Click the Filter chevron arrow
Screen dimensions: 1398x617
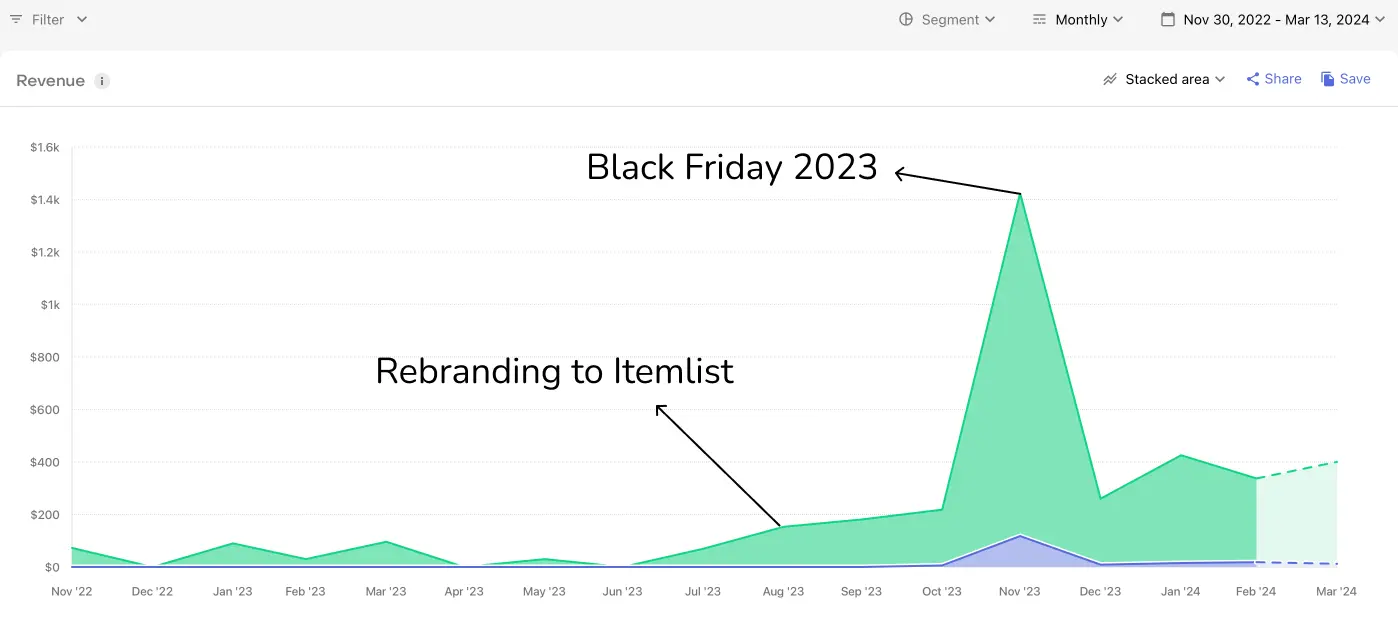(x=82, y=19)
